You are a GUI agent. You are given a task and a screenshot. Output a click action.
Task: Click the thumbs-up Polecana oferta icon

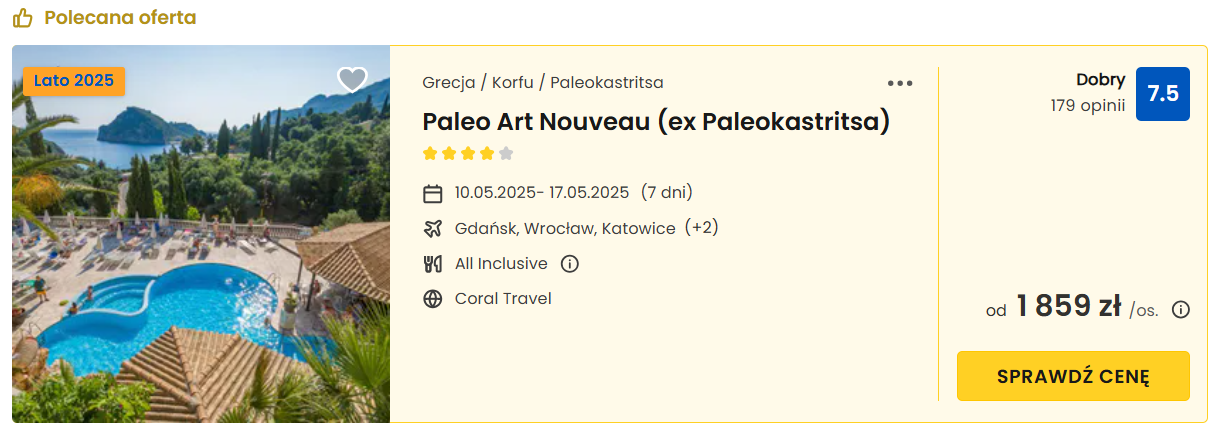(x=23, y=18)
